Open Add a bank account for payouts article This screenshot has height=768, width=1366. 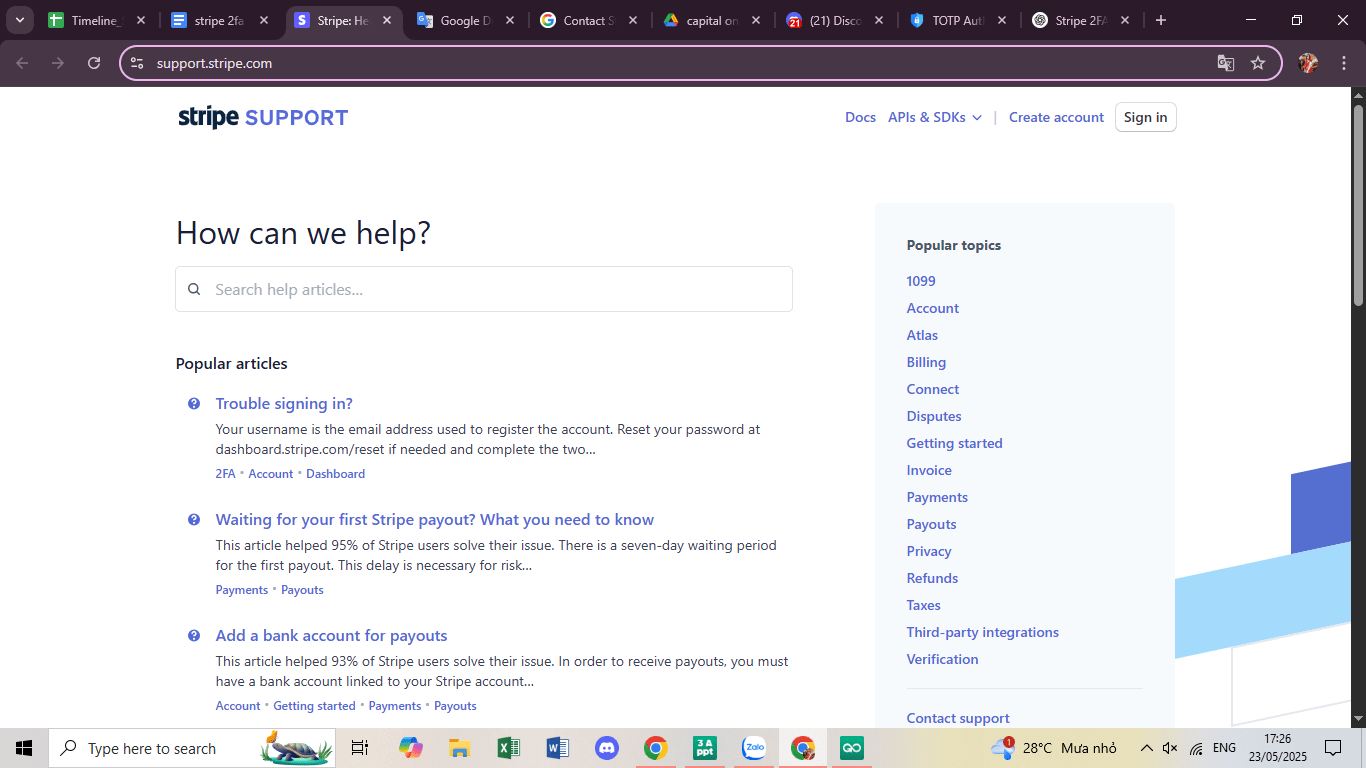click(x=331, y=636)
